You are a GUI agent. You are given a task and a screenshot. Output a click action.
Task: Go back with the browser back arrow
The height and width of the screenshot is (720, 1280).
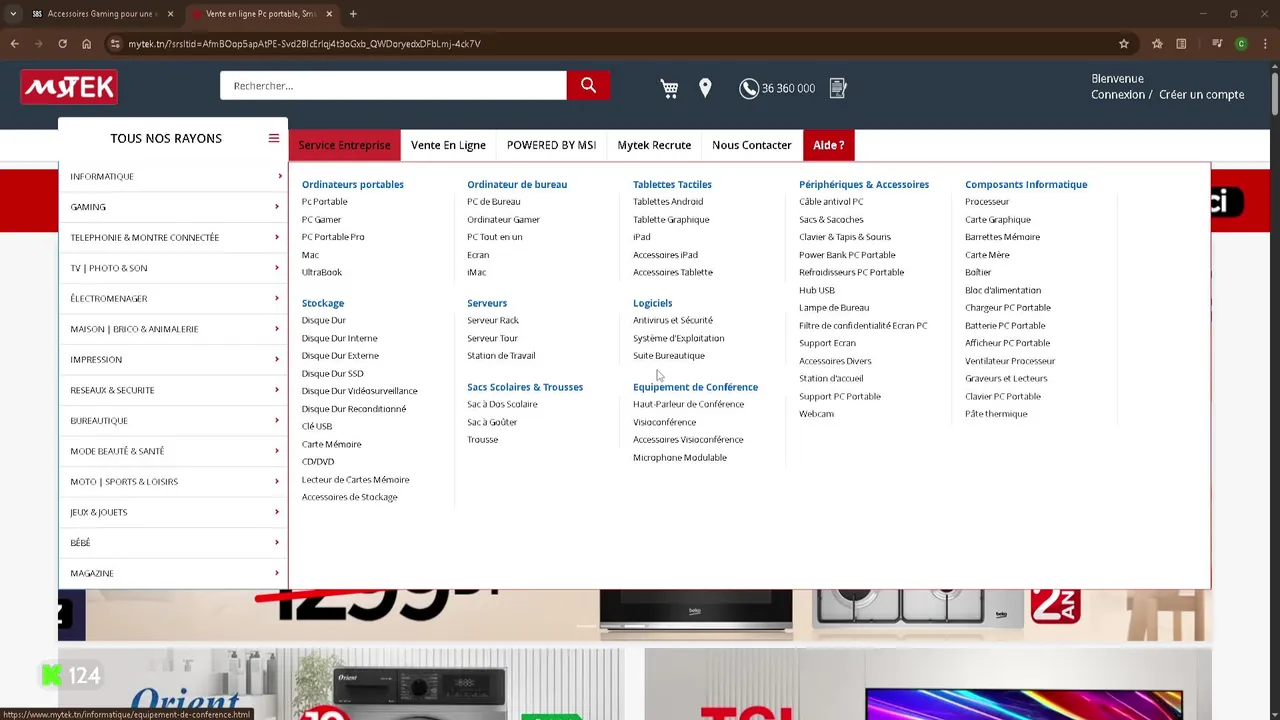pyautogui.click(x=14, y=44)
